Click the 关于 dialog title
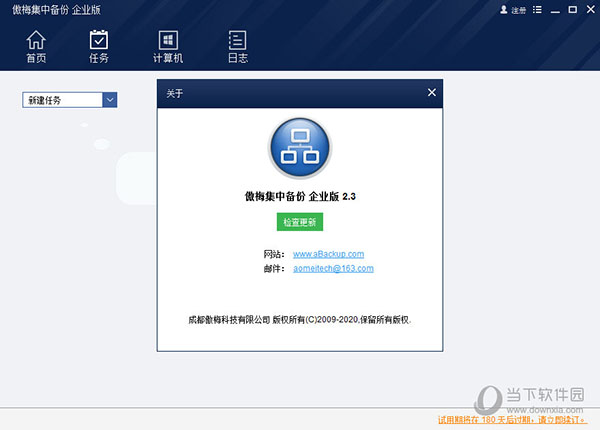Image resolution: width=600 pixels, height=430 pixels. (x=174, y=93)
